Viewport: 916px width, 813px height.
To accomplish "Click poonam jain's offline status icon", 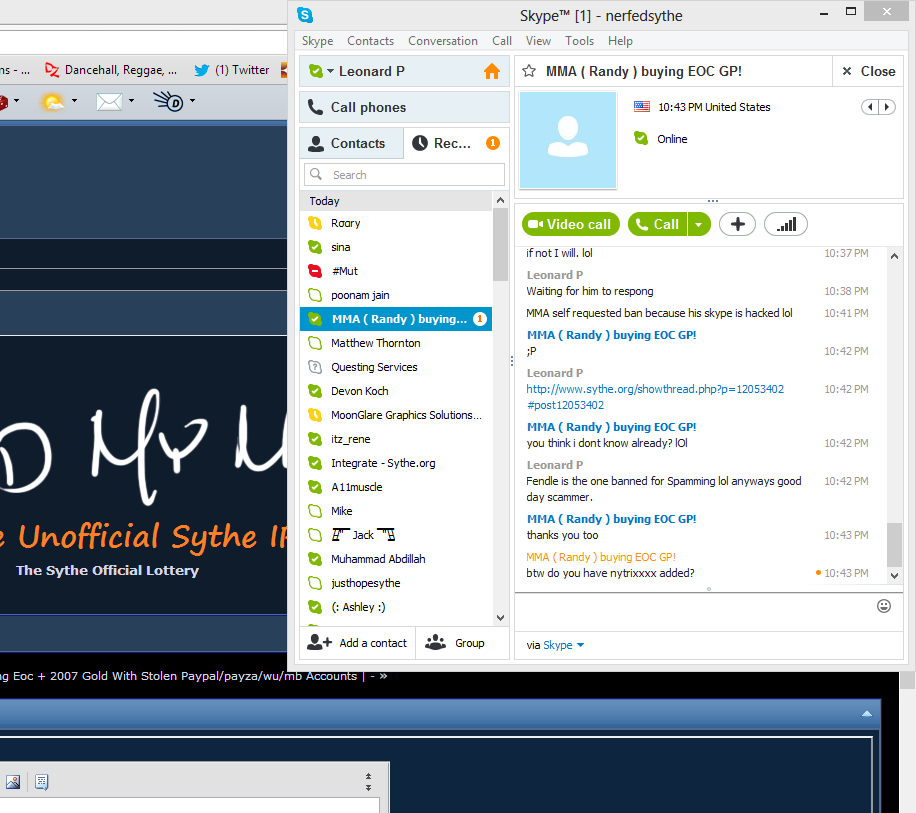I will pyautogui.click(x=315, y=295).
